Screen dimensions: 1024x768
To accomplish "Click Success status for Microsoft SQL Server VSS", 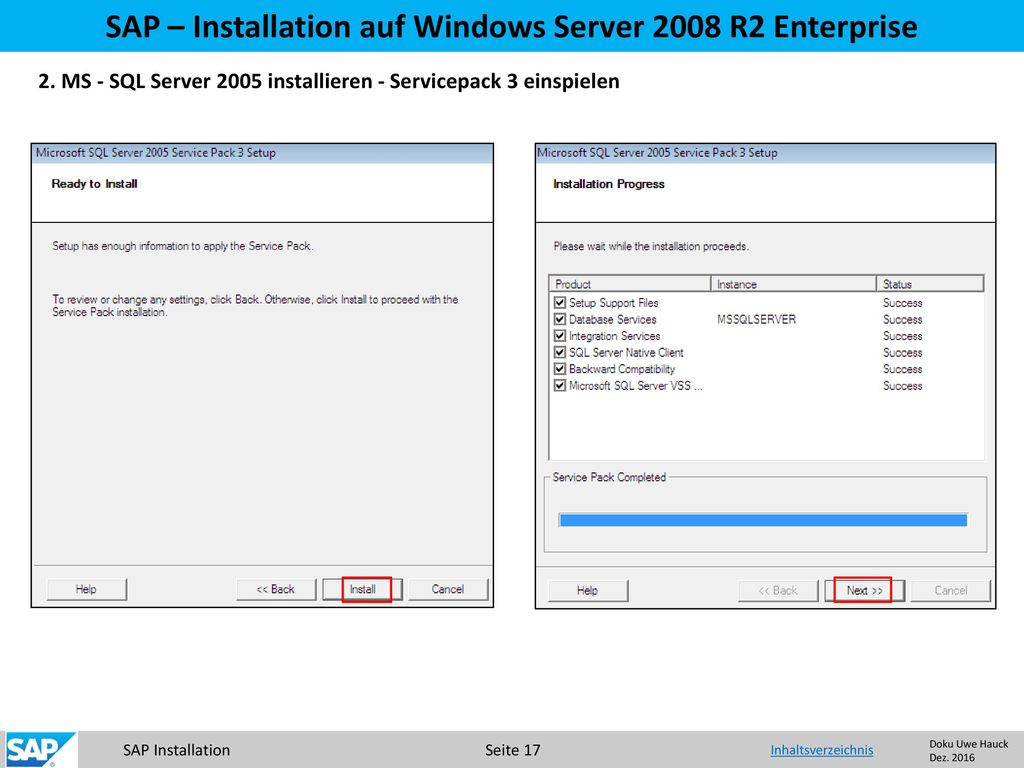I will tap(903, 386).
